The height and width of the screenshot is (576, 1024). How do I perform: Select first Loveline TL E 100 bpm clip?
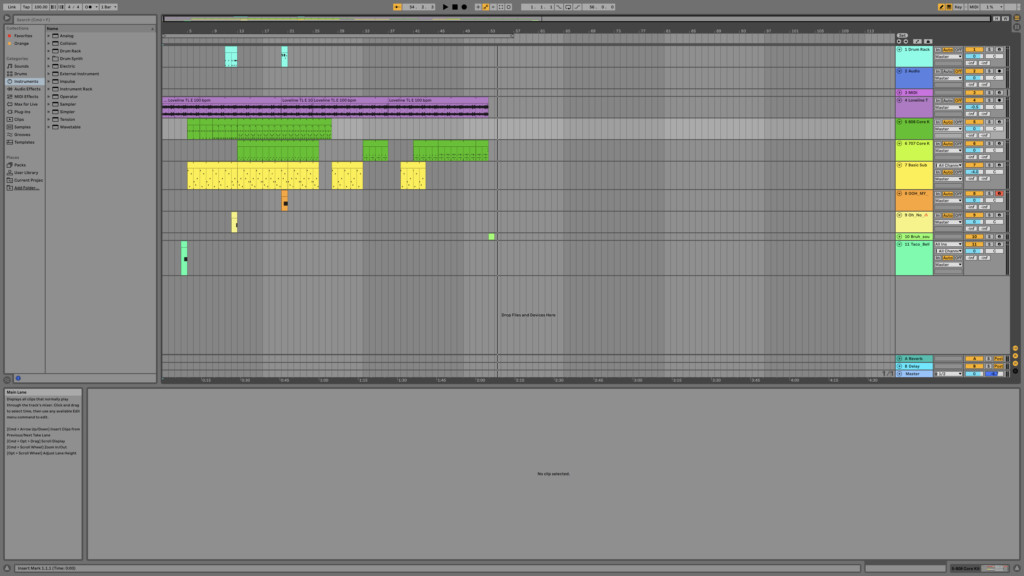tap(221, 107)
